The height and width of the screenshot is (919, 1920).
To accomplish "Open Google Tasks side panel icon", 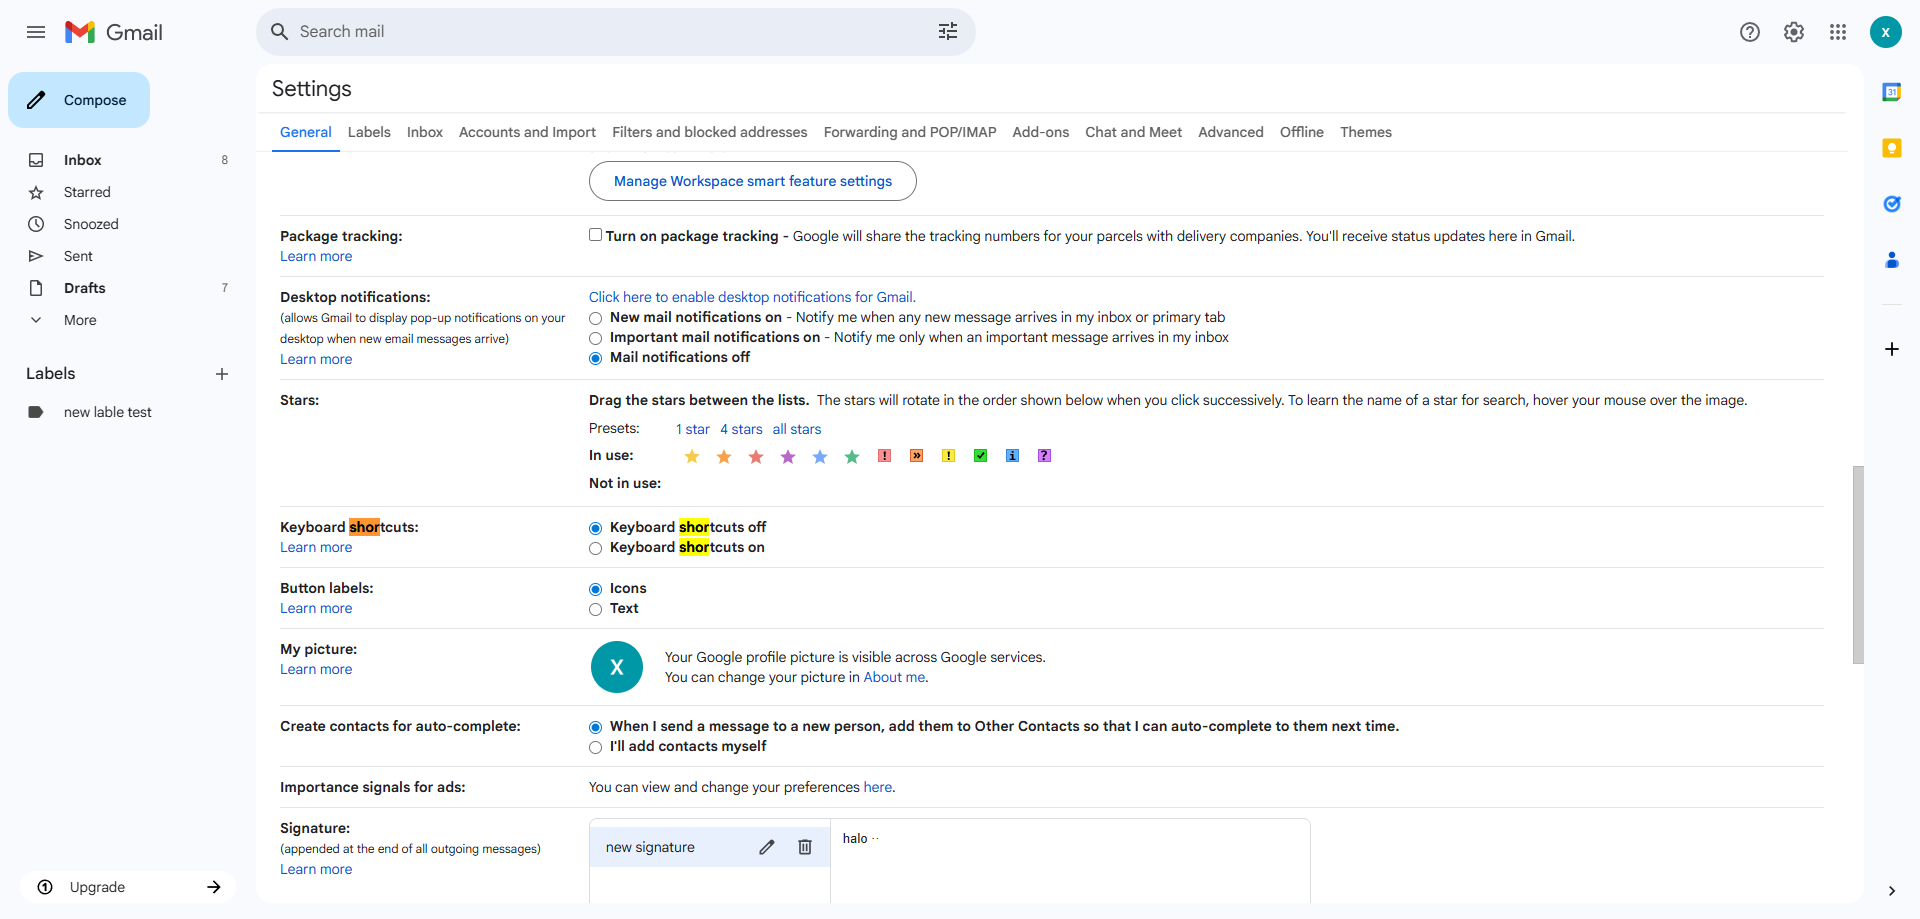I will [1892, 204].
